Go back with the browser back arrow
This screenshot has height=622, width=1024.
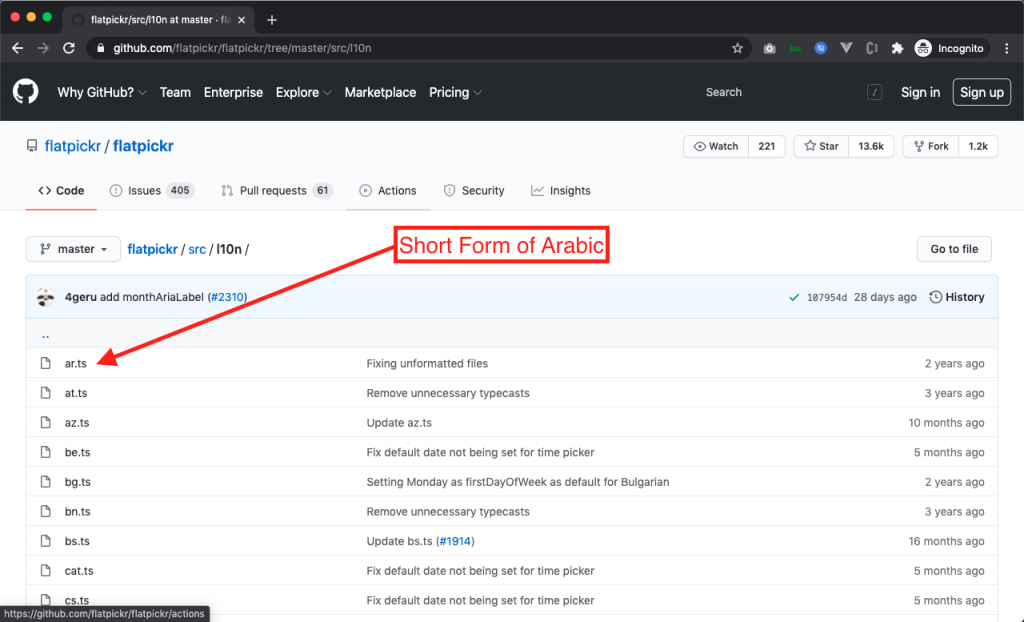[18, 48]
